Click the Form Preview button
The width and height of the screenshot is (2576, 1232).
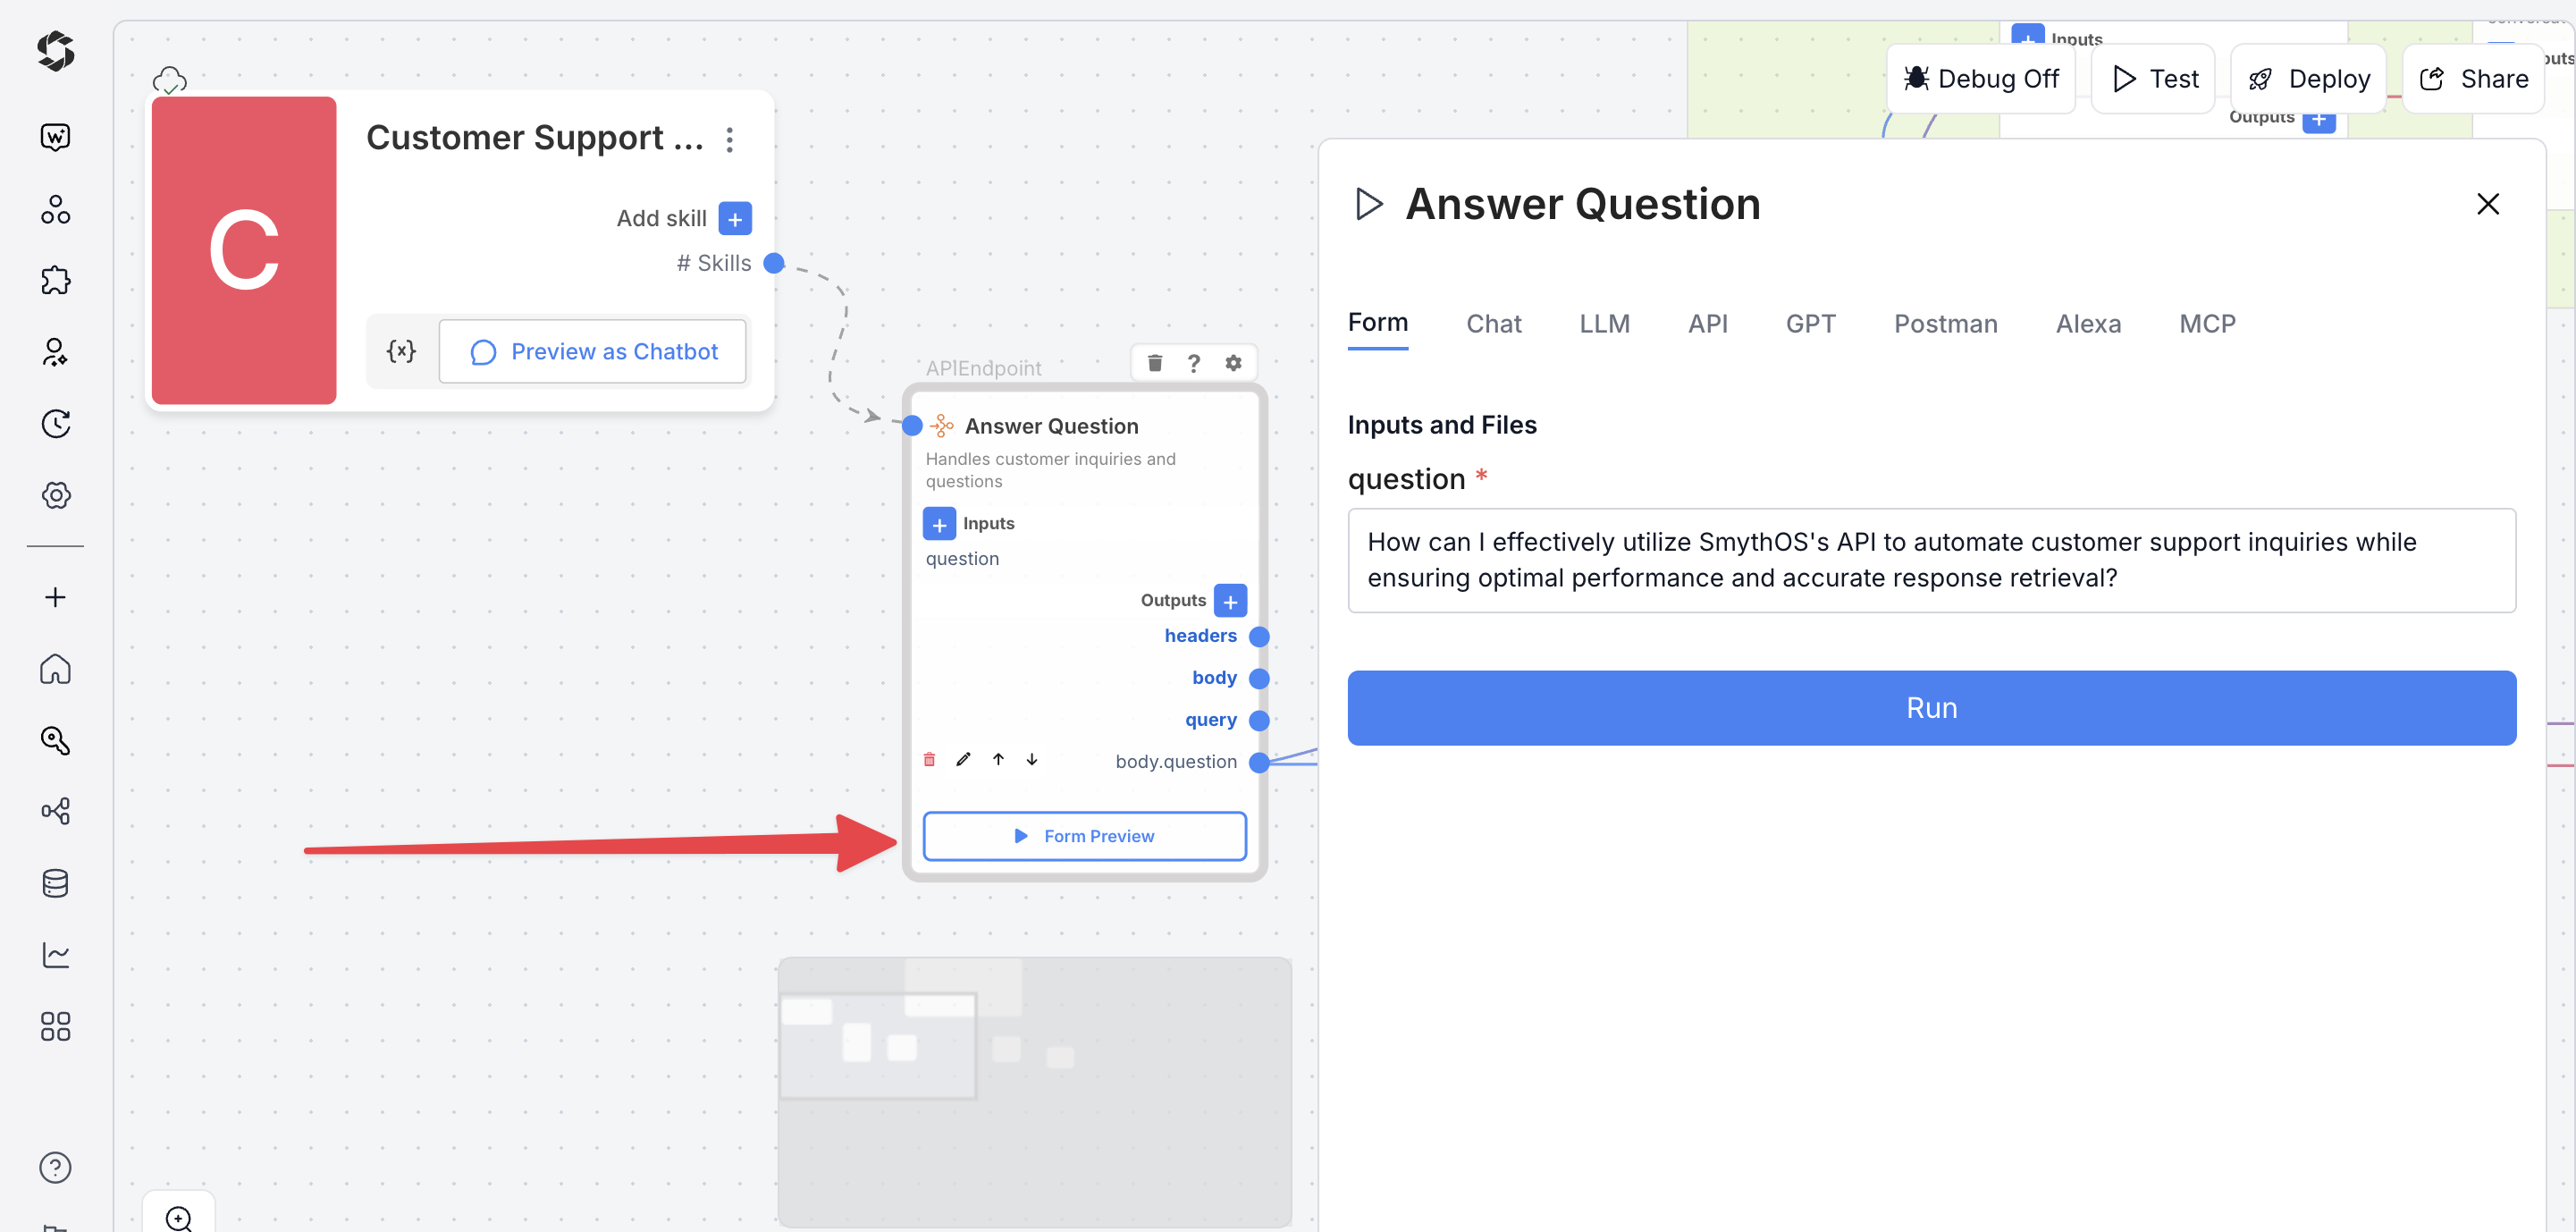point(1084,836)
